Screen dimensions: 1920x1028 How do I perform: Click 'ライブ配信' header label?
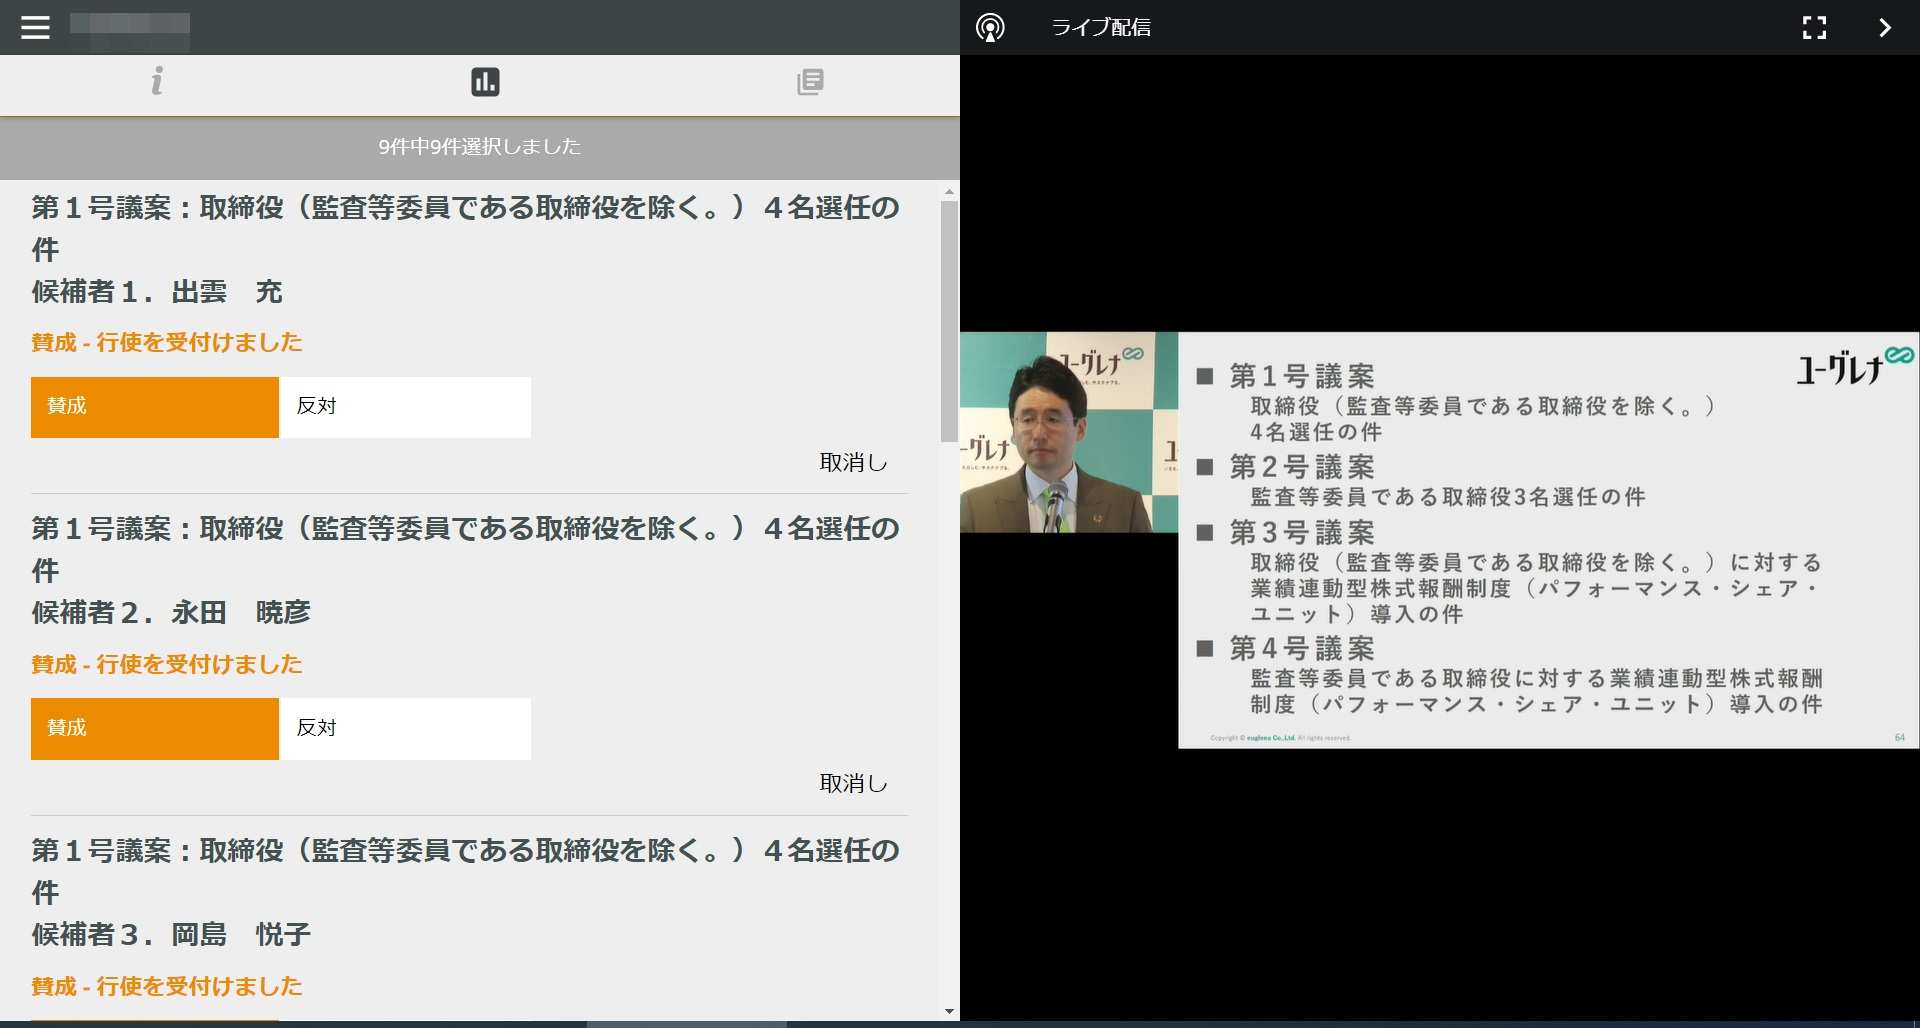(x=1101, y=28)
